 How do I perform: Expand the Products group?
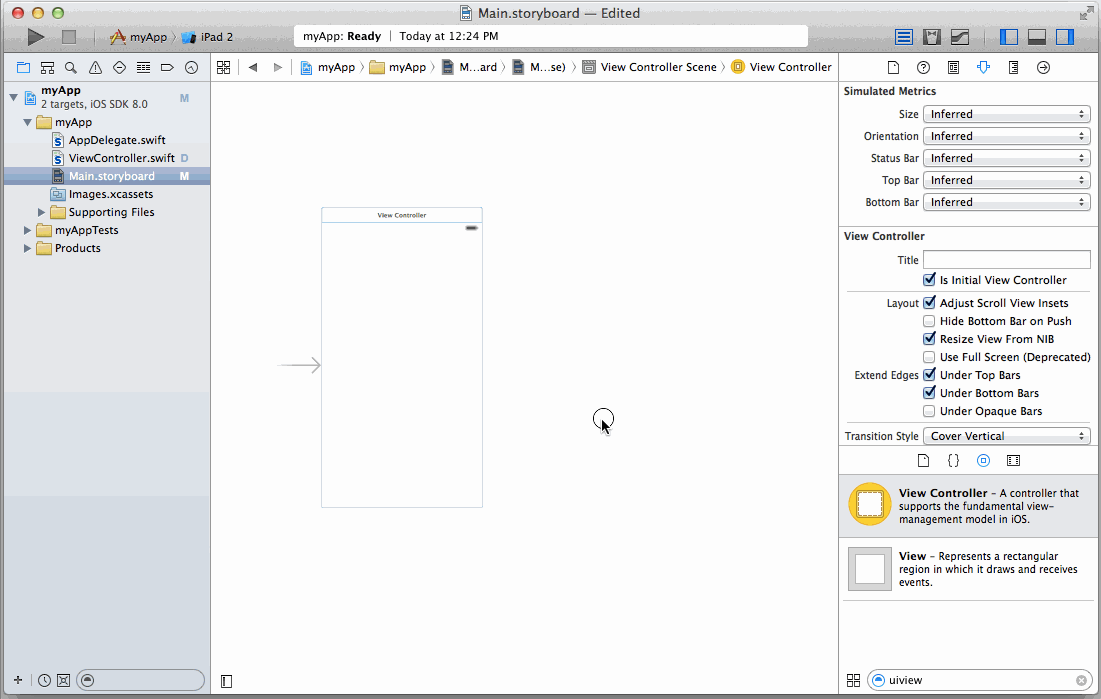[27, 248]
